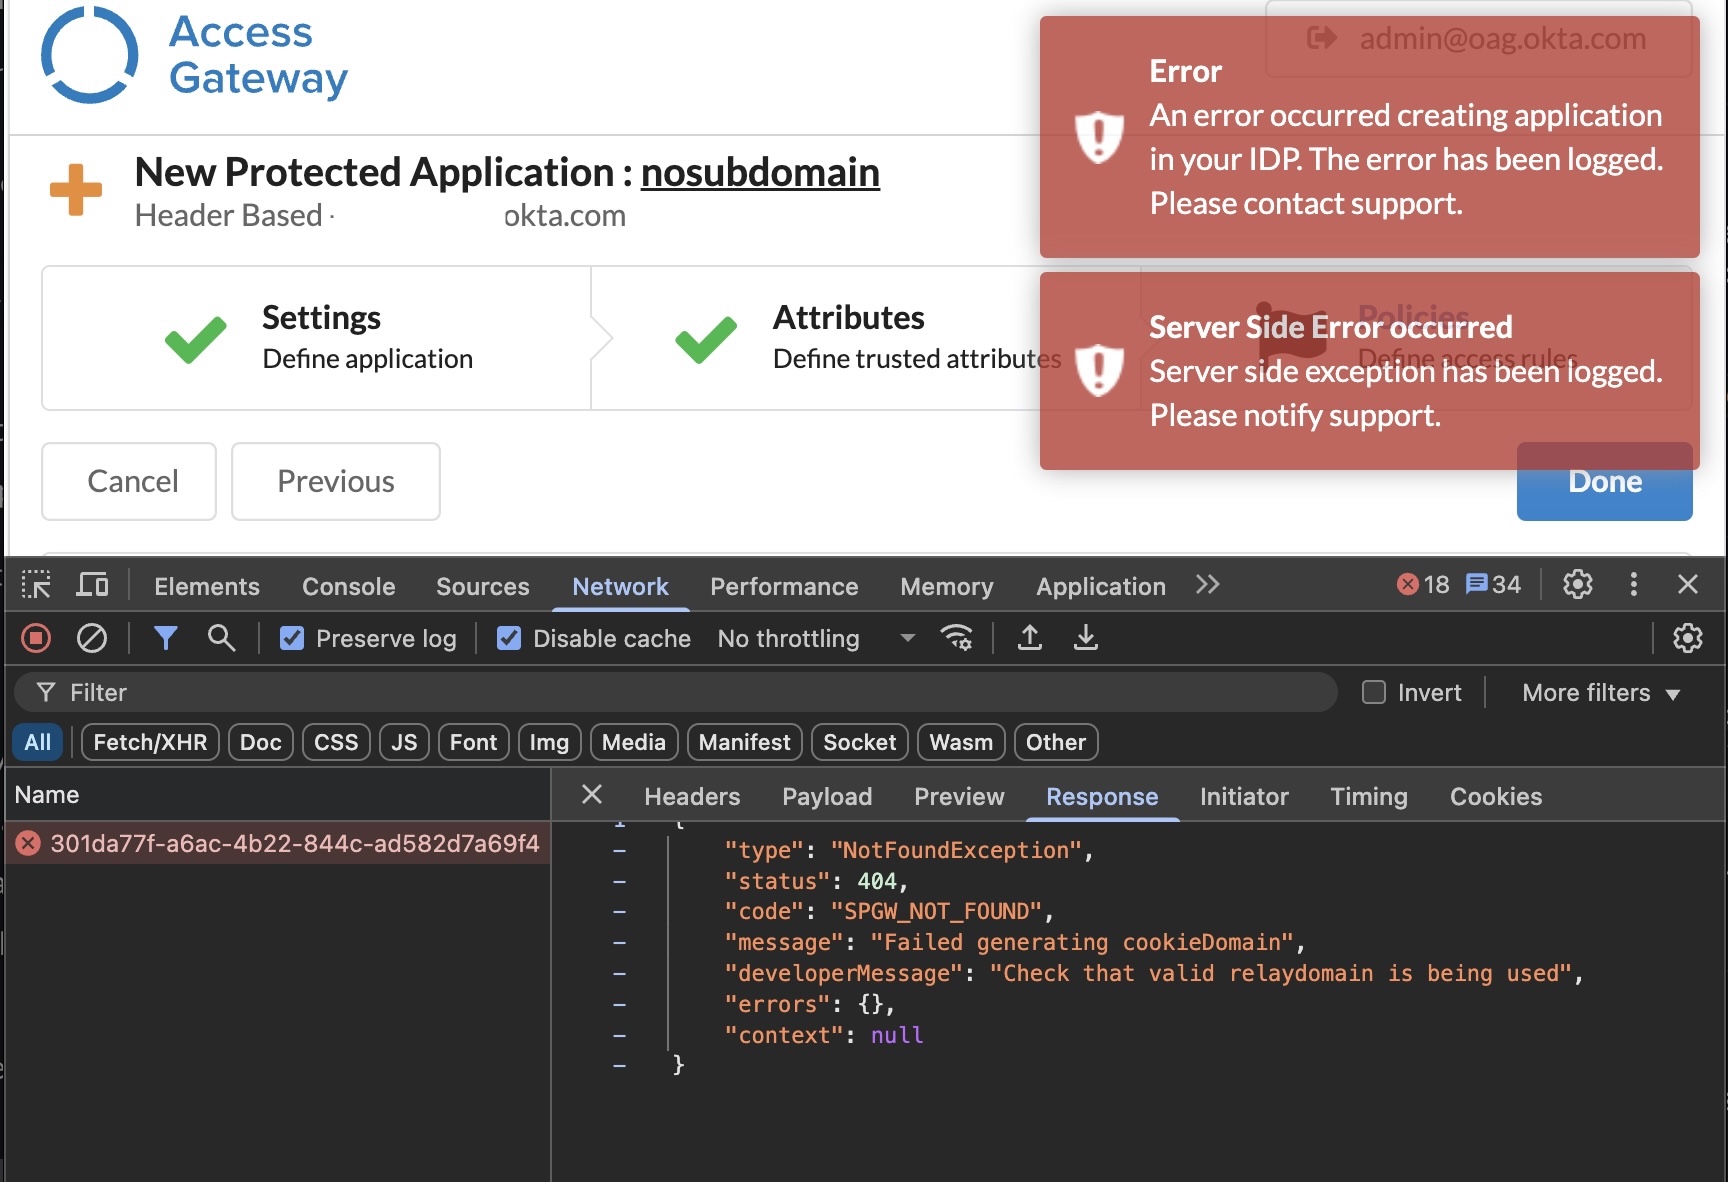Filter requests by Fetch/XHR
This screenshot has width=1728, height=1182.
(150, 742)
